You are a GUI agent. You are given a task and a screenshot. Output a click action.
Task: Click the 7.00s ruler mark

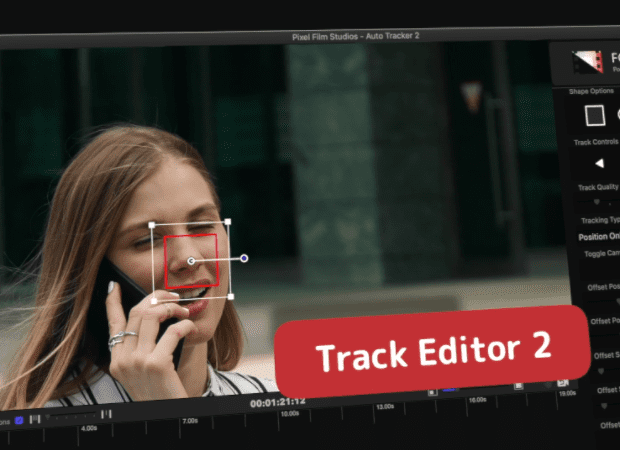[x=190, y=421]
